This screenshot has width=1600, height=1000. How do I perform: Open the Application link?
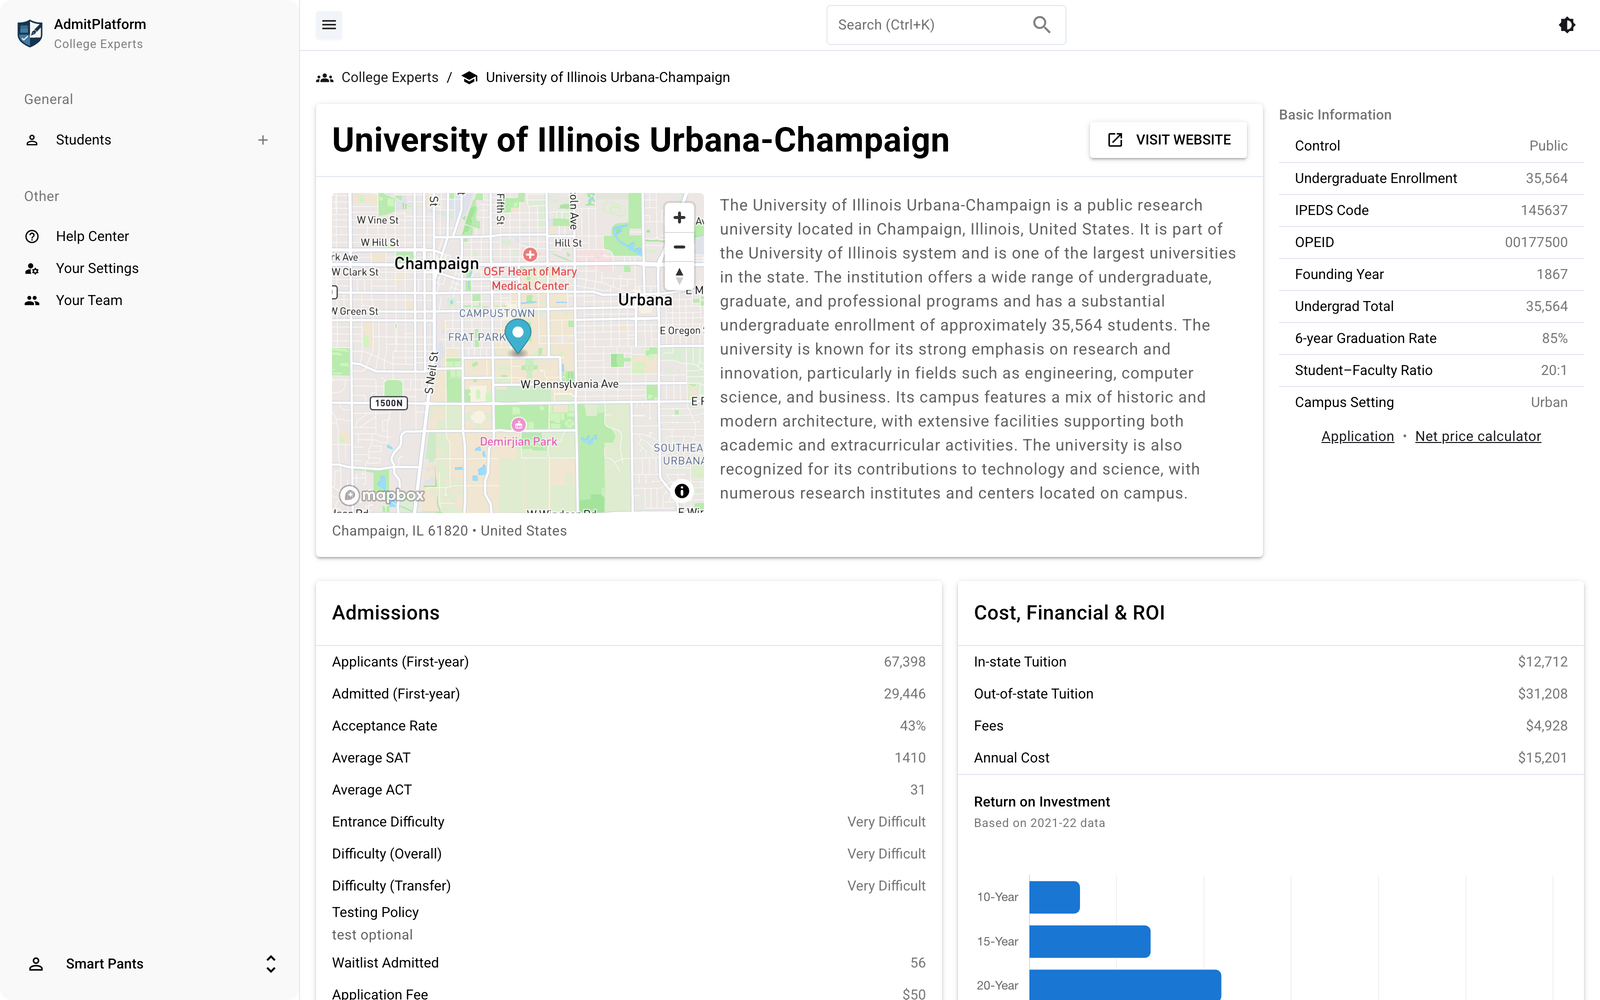pos(1357,436)
